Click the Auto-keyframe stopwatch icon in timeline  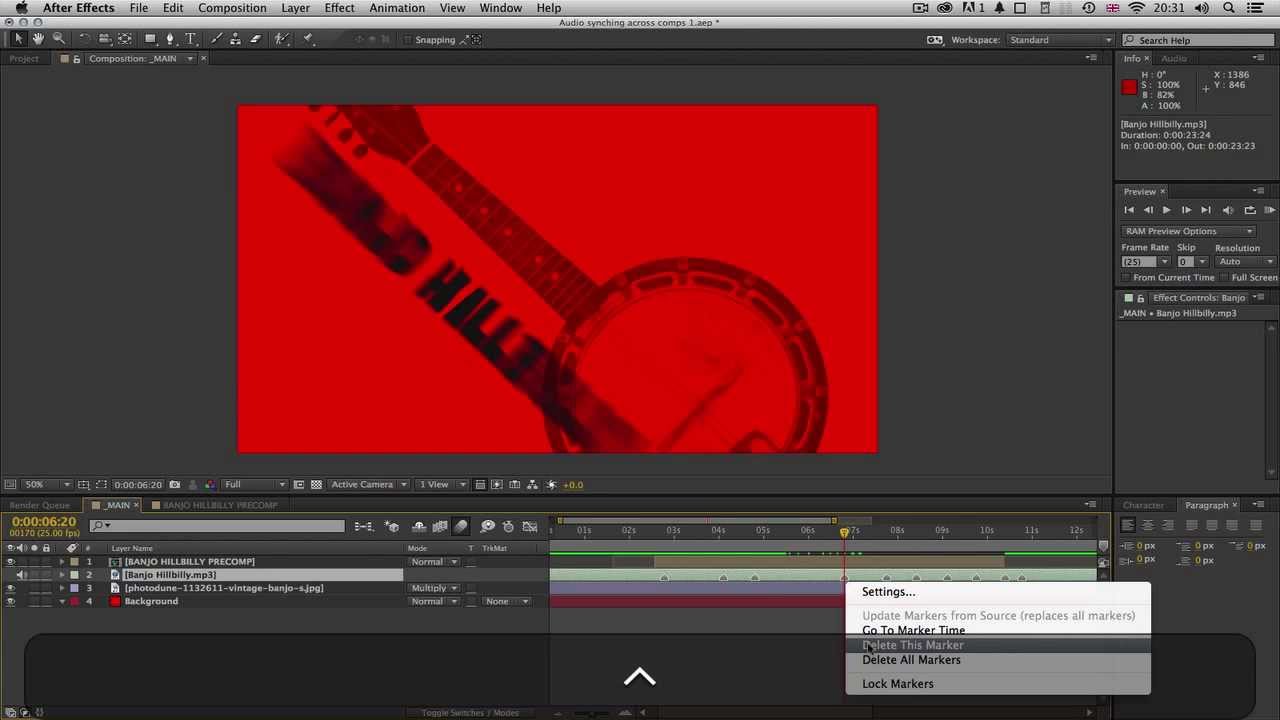click(509, 526)
